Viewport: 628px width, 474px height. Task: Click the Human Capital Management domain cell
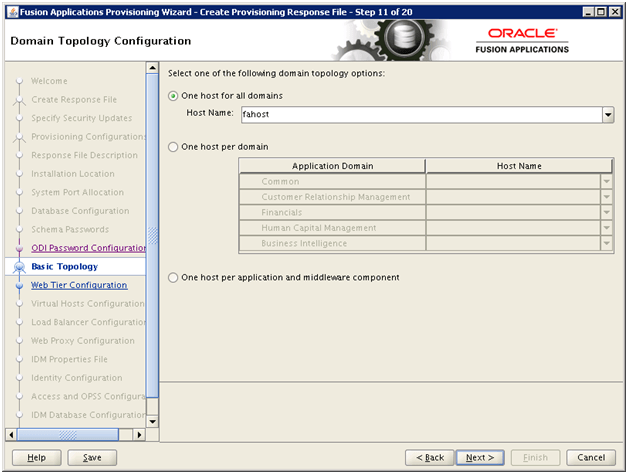pos(332,228)
